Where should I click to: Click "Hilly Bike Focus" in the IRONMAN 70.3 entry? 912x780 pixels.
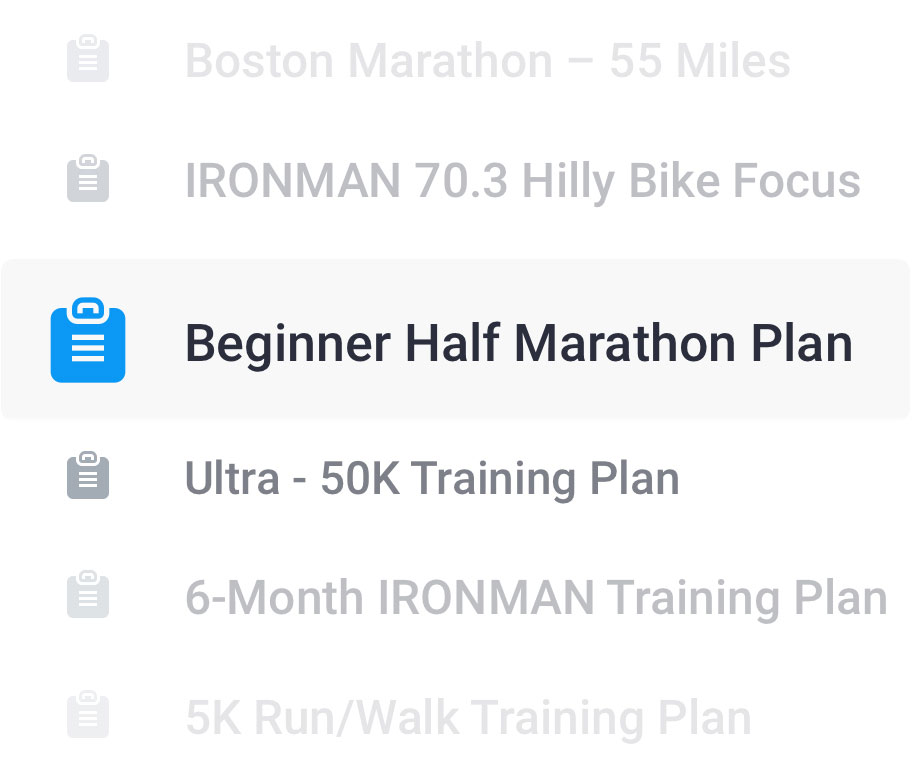coord(691,181)
